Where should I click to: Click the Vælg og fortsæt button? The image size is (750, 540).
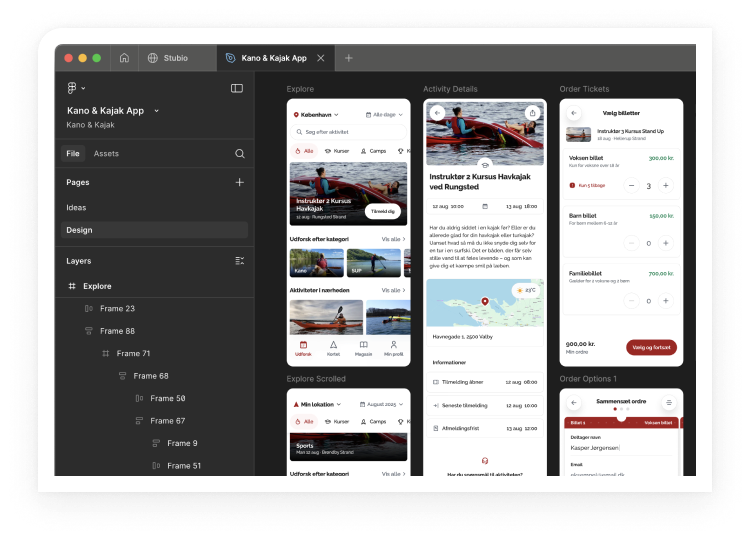tap(651, 347)
